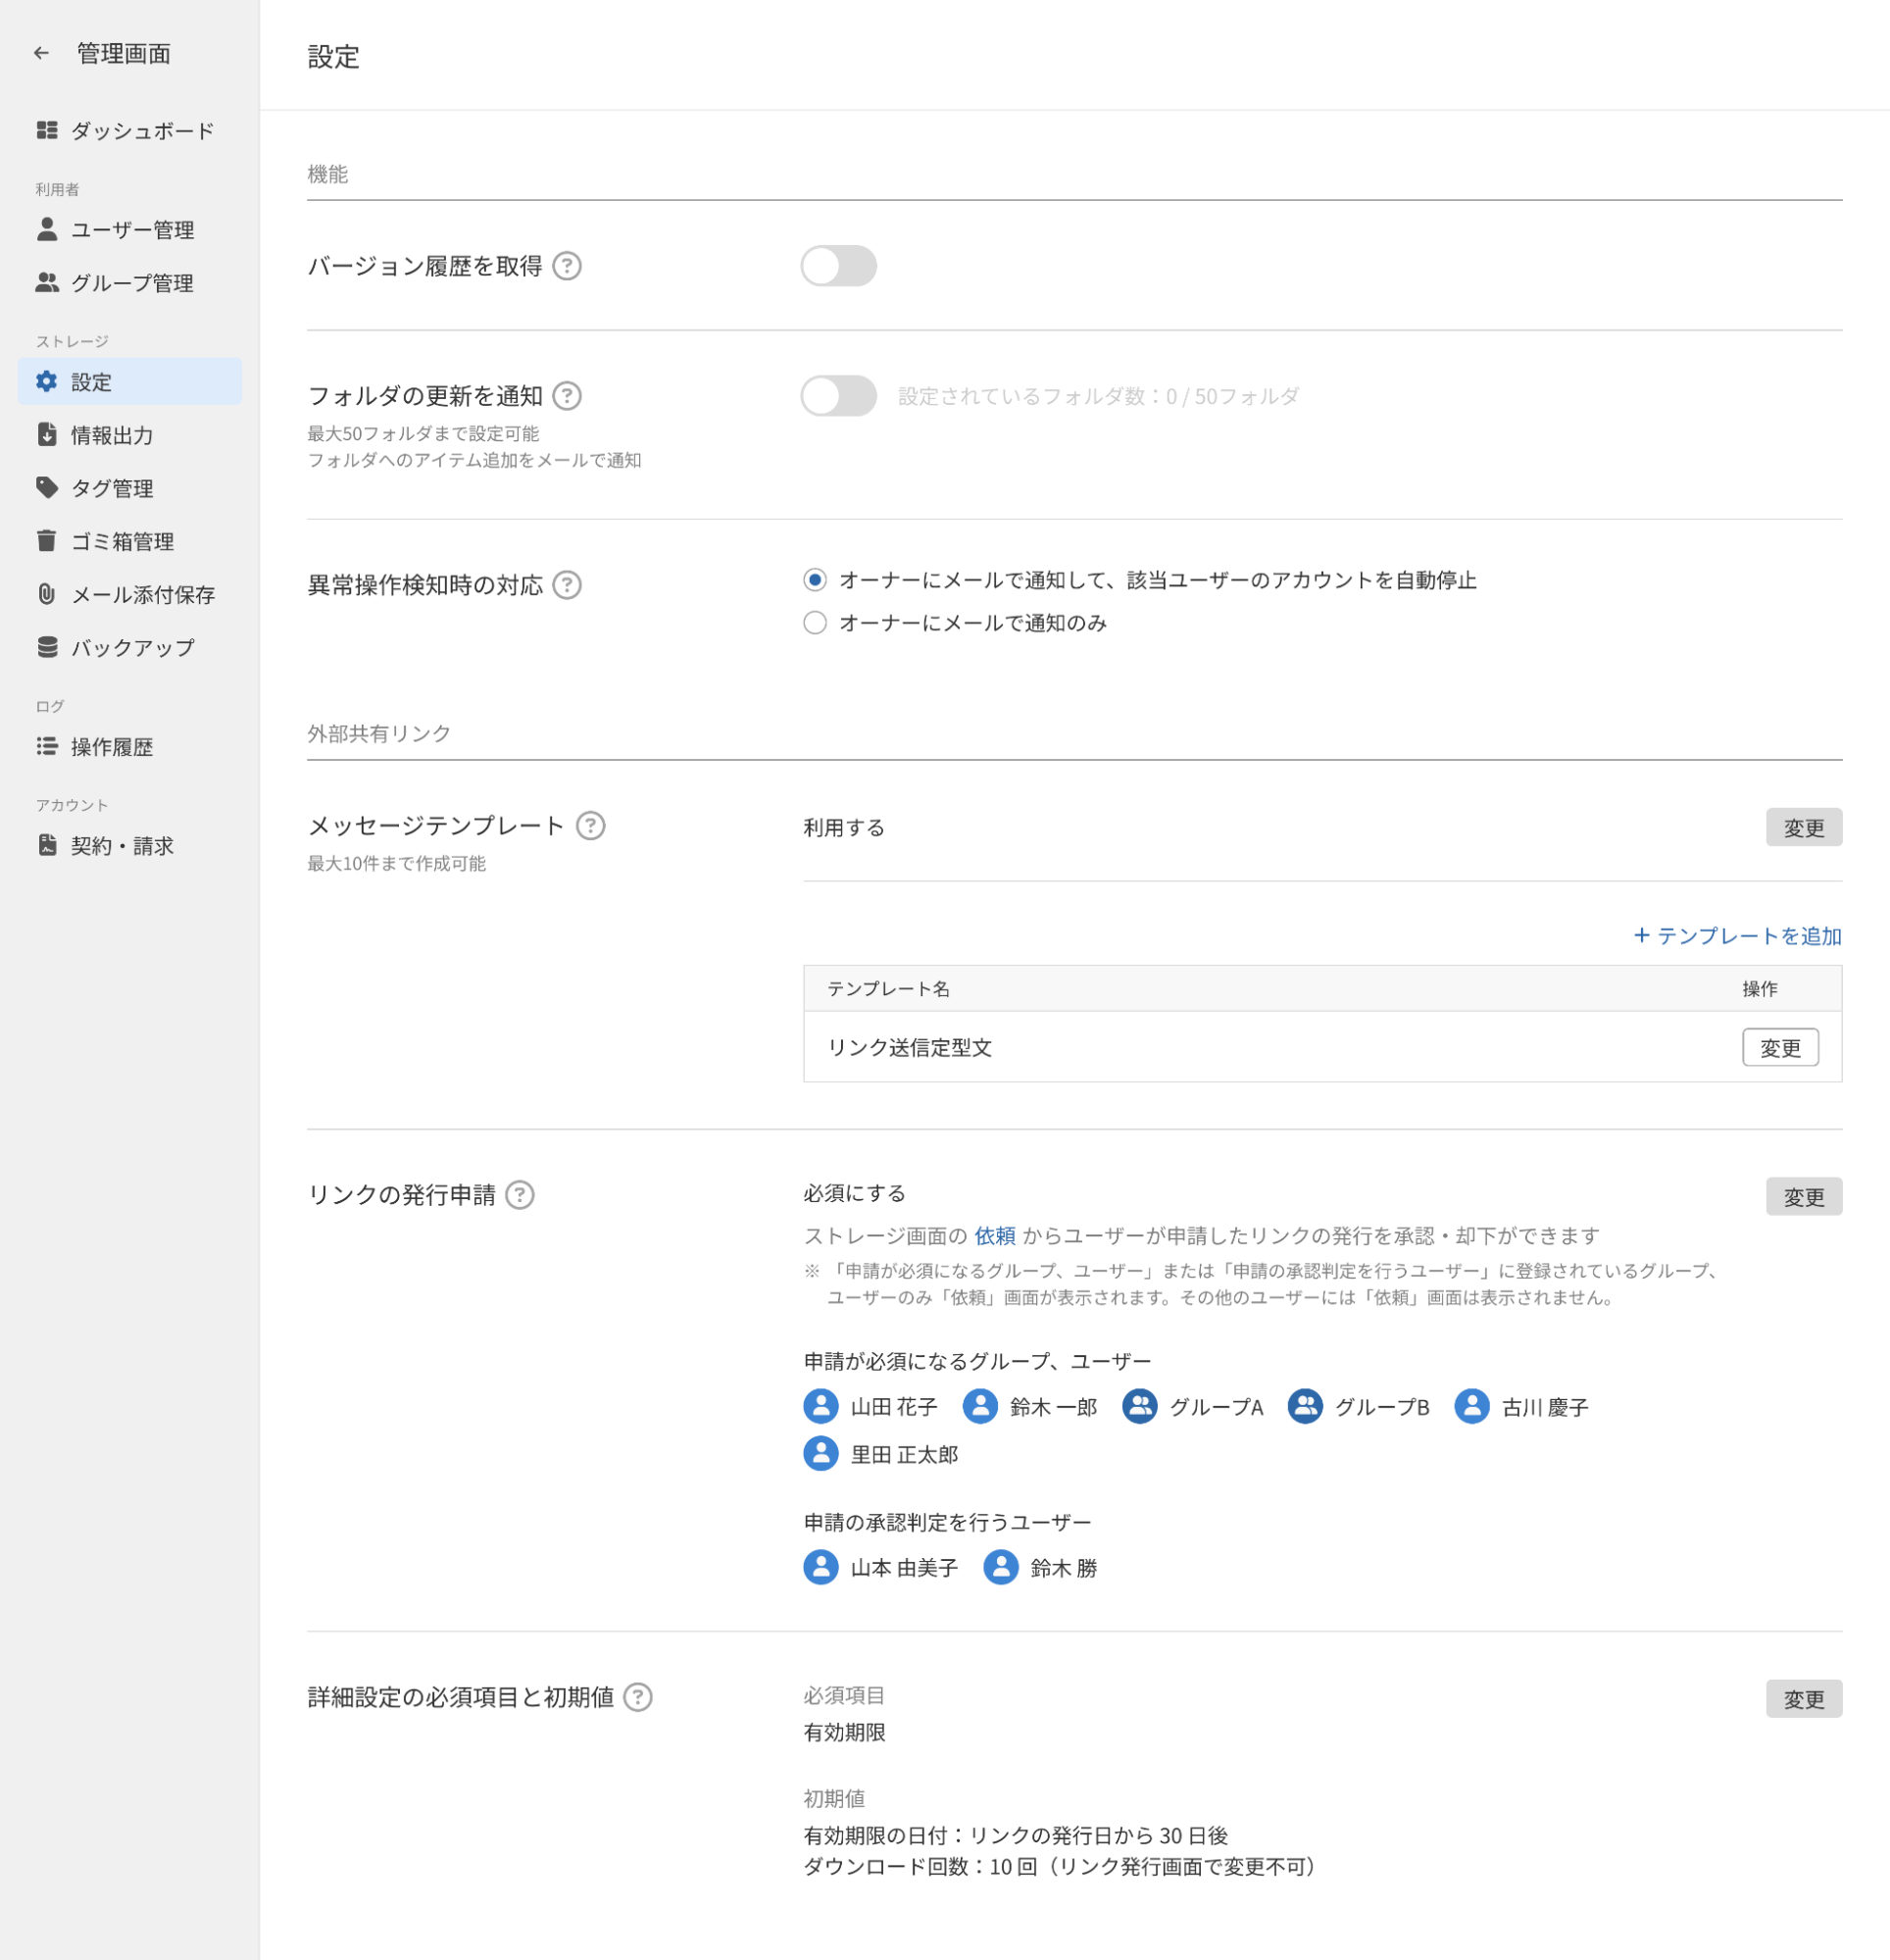Click the 情報出力 download icon
The image size is (1890, 1960).
click(47, 435)
